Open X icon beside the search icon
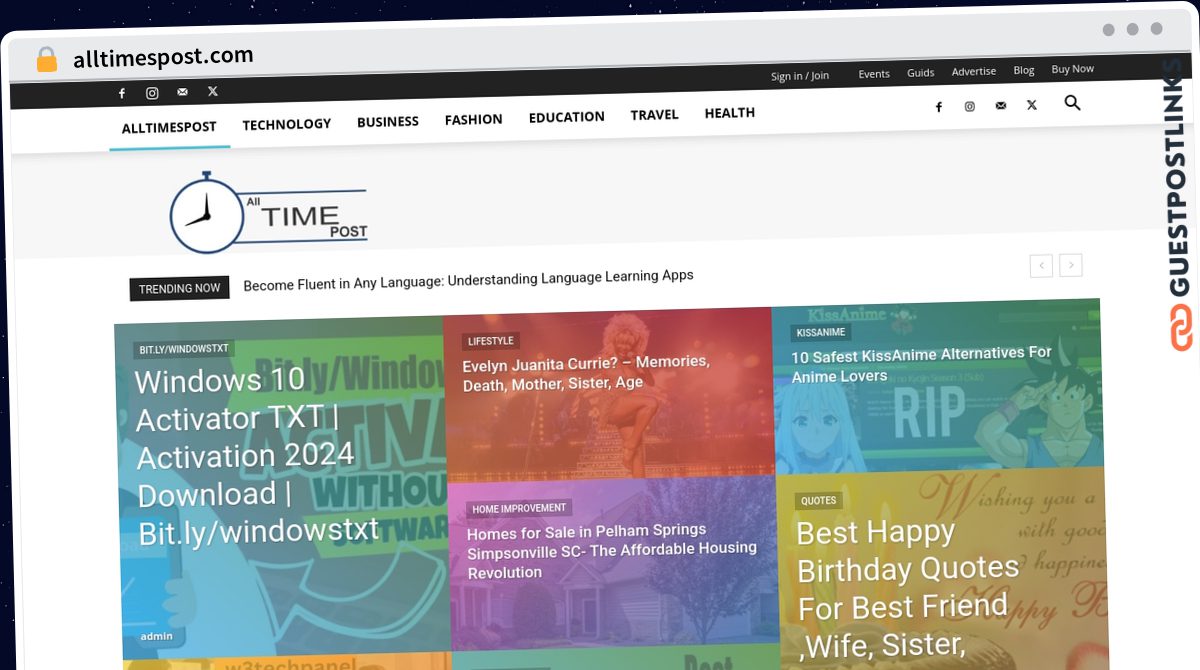Viewport: 1200px width, 670px height. click(x=1031, y=104)
